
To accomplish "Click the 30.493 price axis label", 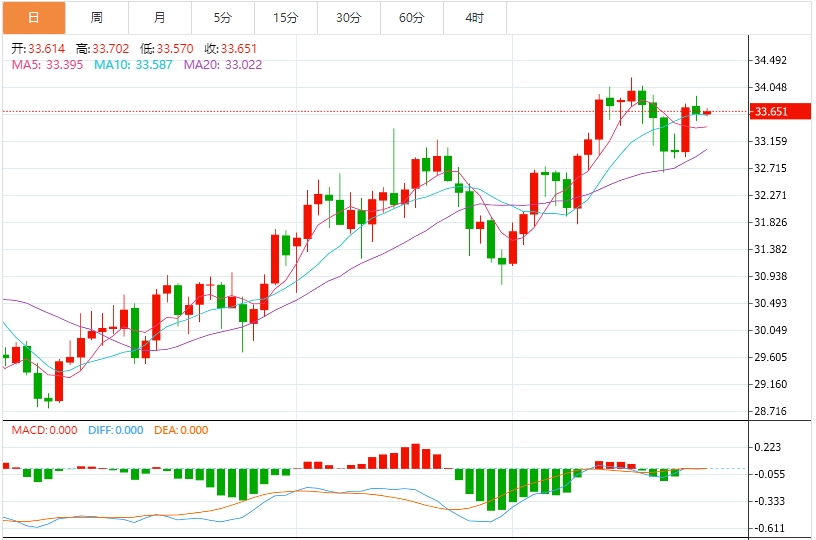I will click(771, 303).
